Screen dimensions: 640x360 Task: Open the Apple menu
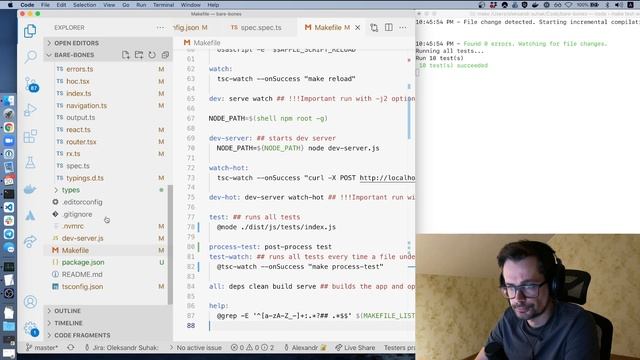[x=11, y=5]
